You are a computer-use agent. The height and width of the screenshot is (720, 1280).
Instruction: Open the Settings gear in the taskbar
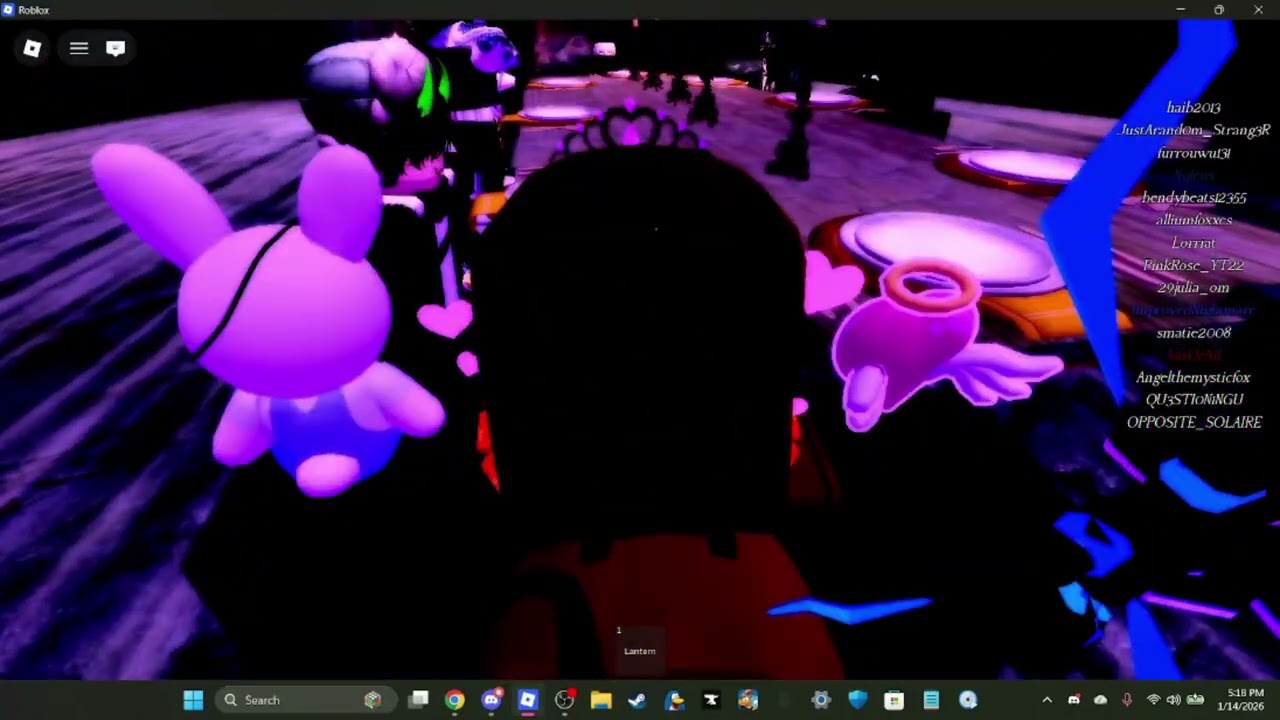coord(821,700)
